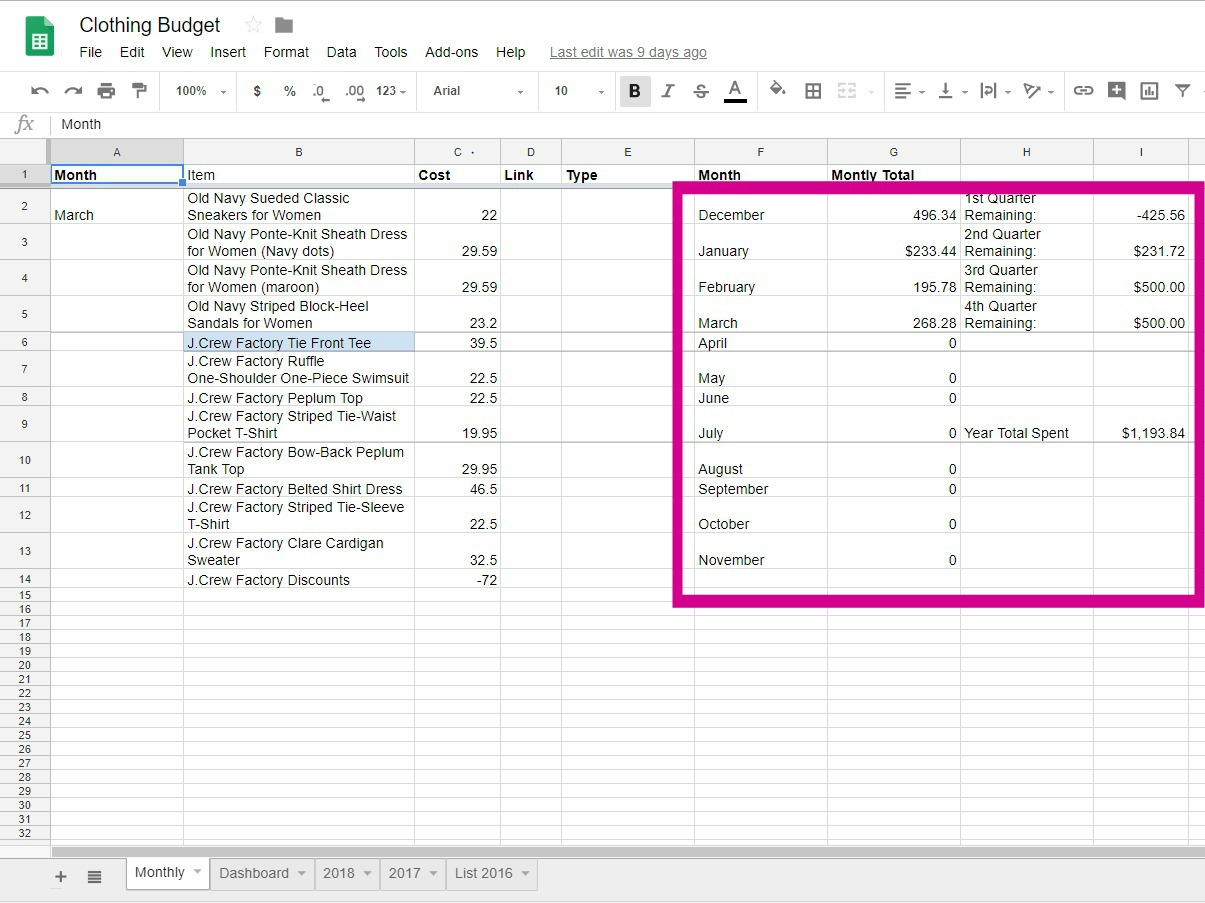Click the Merge cells icon
Screen dimensions: 1205x903
point(847,91)
